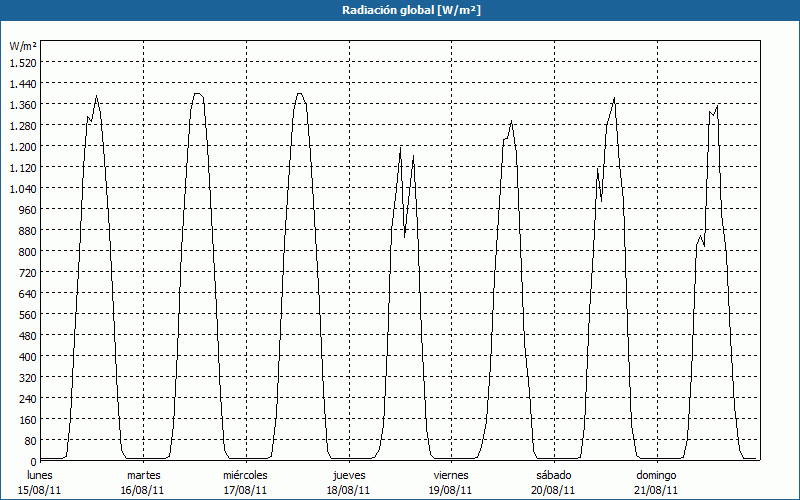Select the 18/08/11 date label
The image size is (800, 500).
pyautogui.click(x=348, y=490)
